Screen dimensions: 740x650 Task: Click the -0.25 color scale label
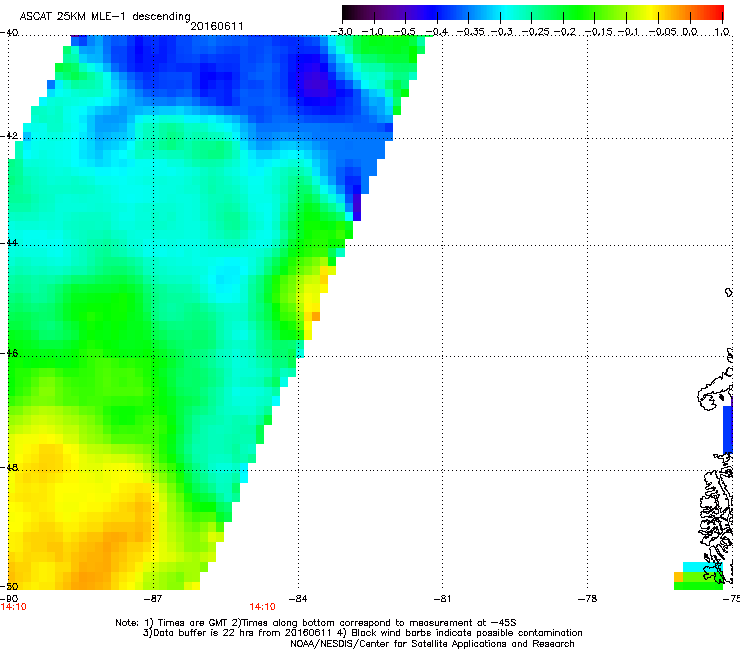click(x=536, y=32)
